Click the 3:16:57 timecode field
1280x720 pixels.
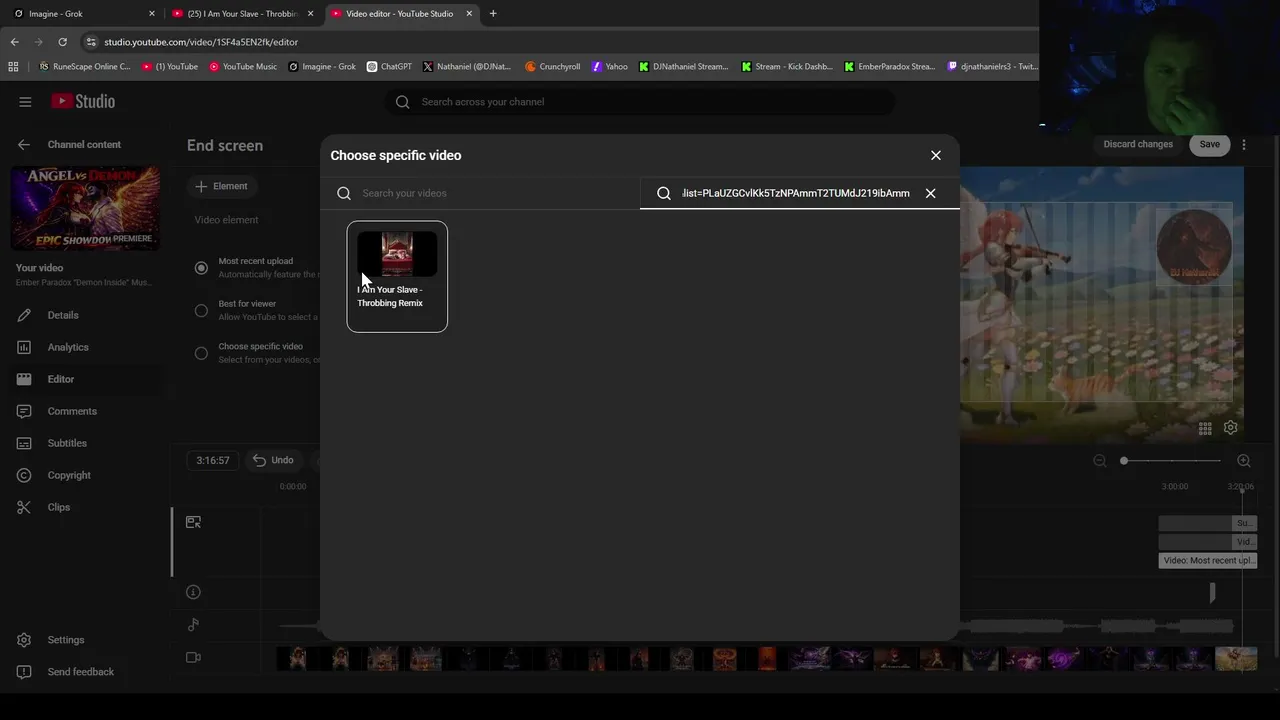[x=213, y=460]
